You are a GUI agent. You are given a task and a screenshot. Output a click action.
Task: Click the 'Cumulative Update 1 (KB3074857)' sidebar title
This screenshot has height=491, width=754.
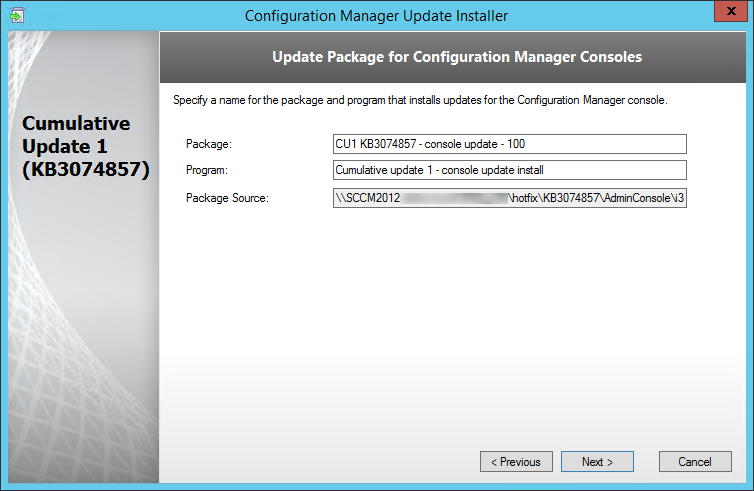[x=86, y=146]
